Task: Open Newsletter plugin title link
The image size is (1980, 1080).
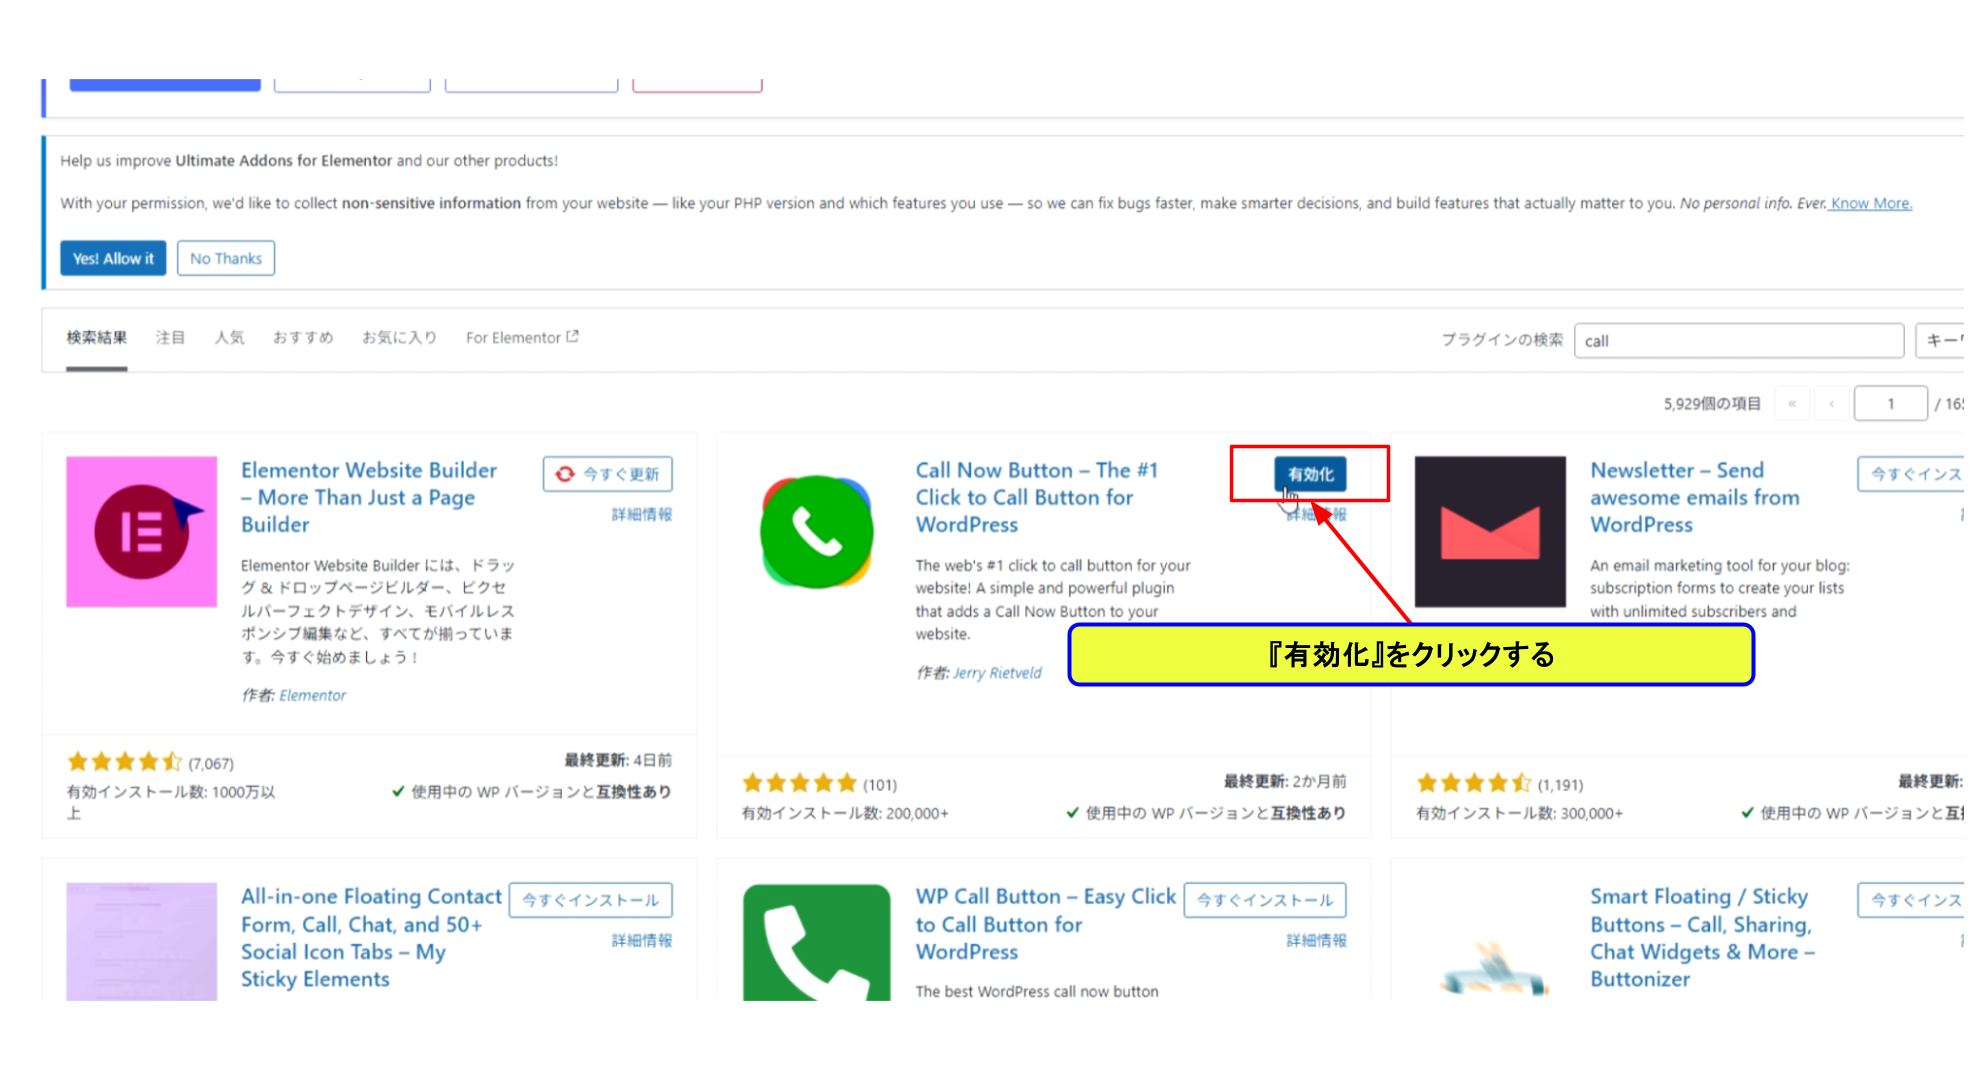Action: (1695, 497)
